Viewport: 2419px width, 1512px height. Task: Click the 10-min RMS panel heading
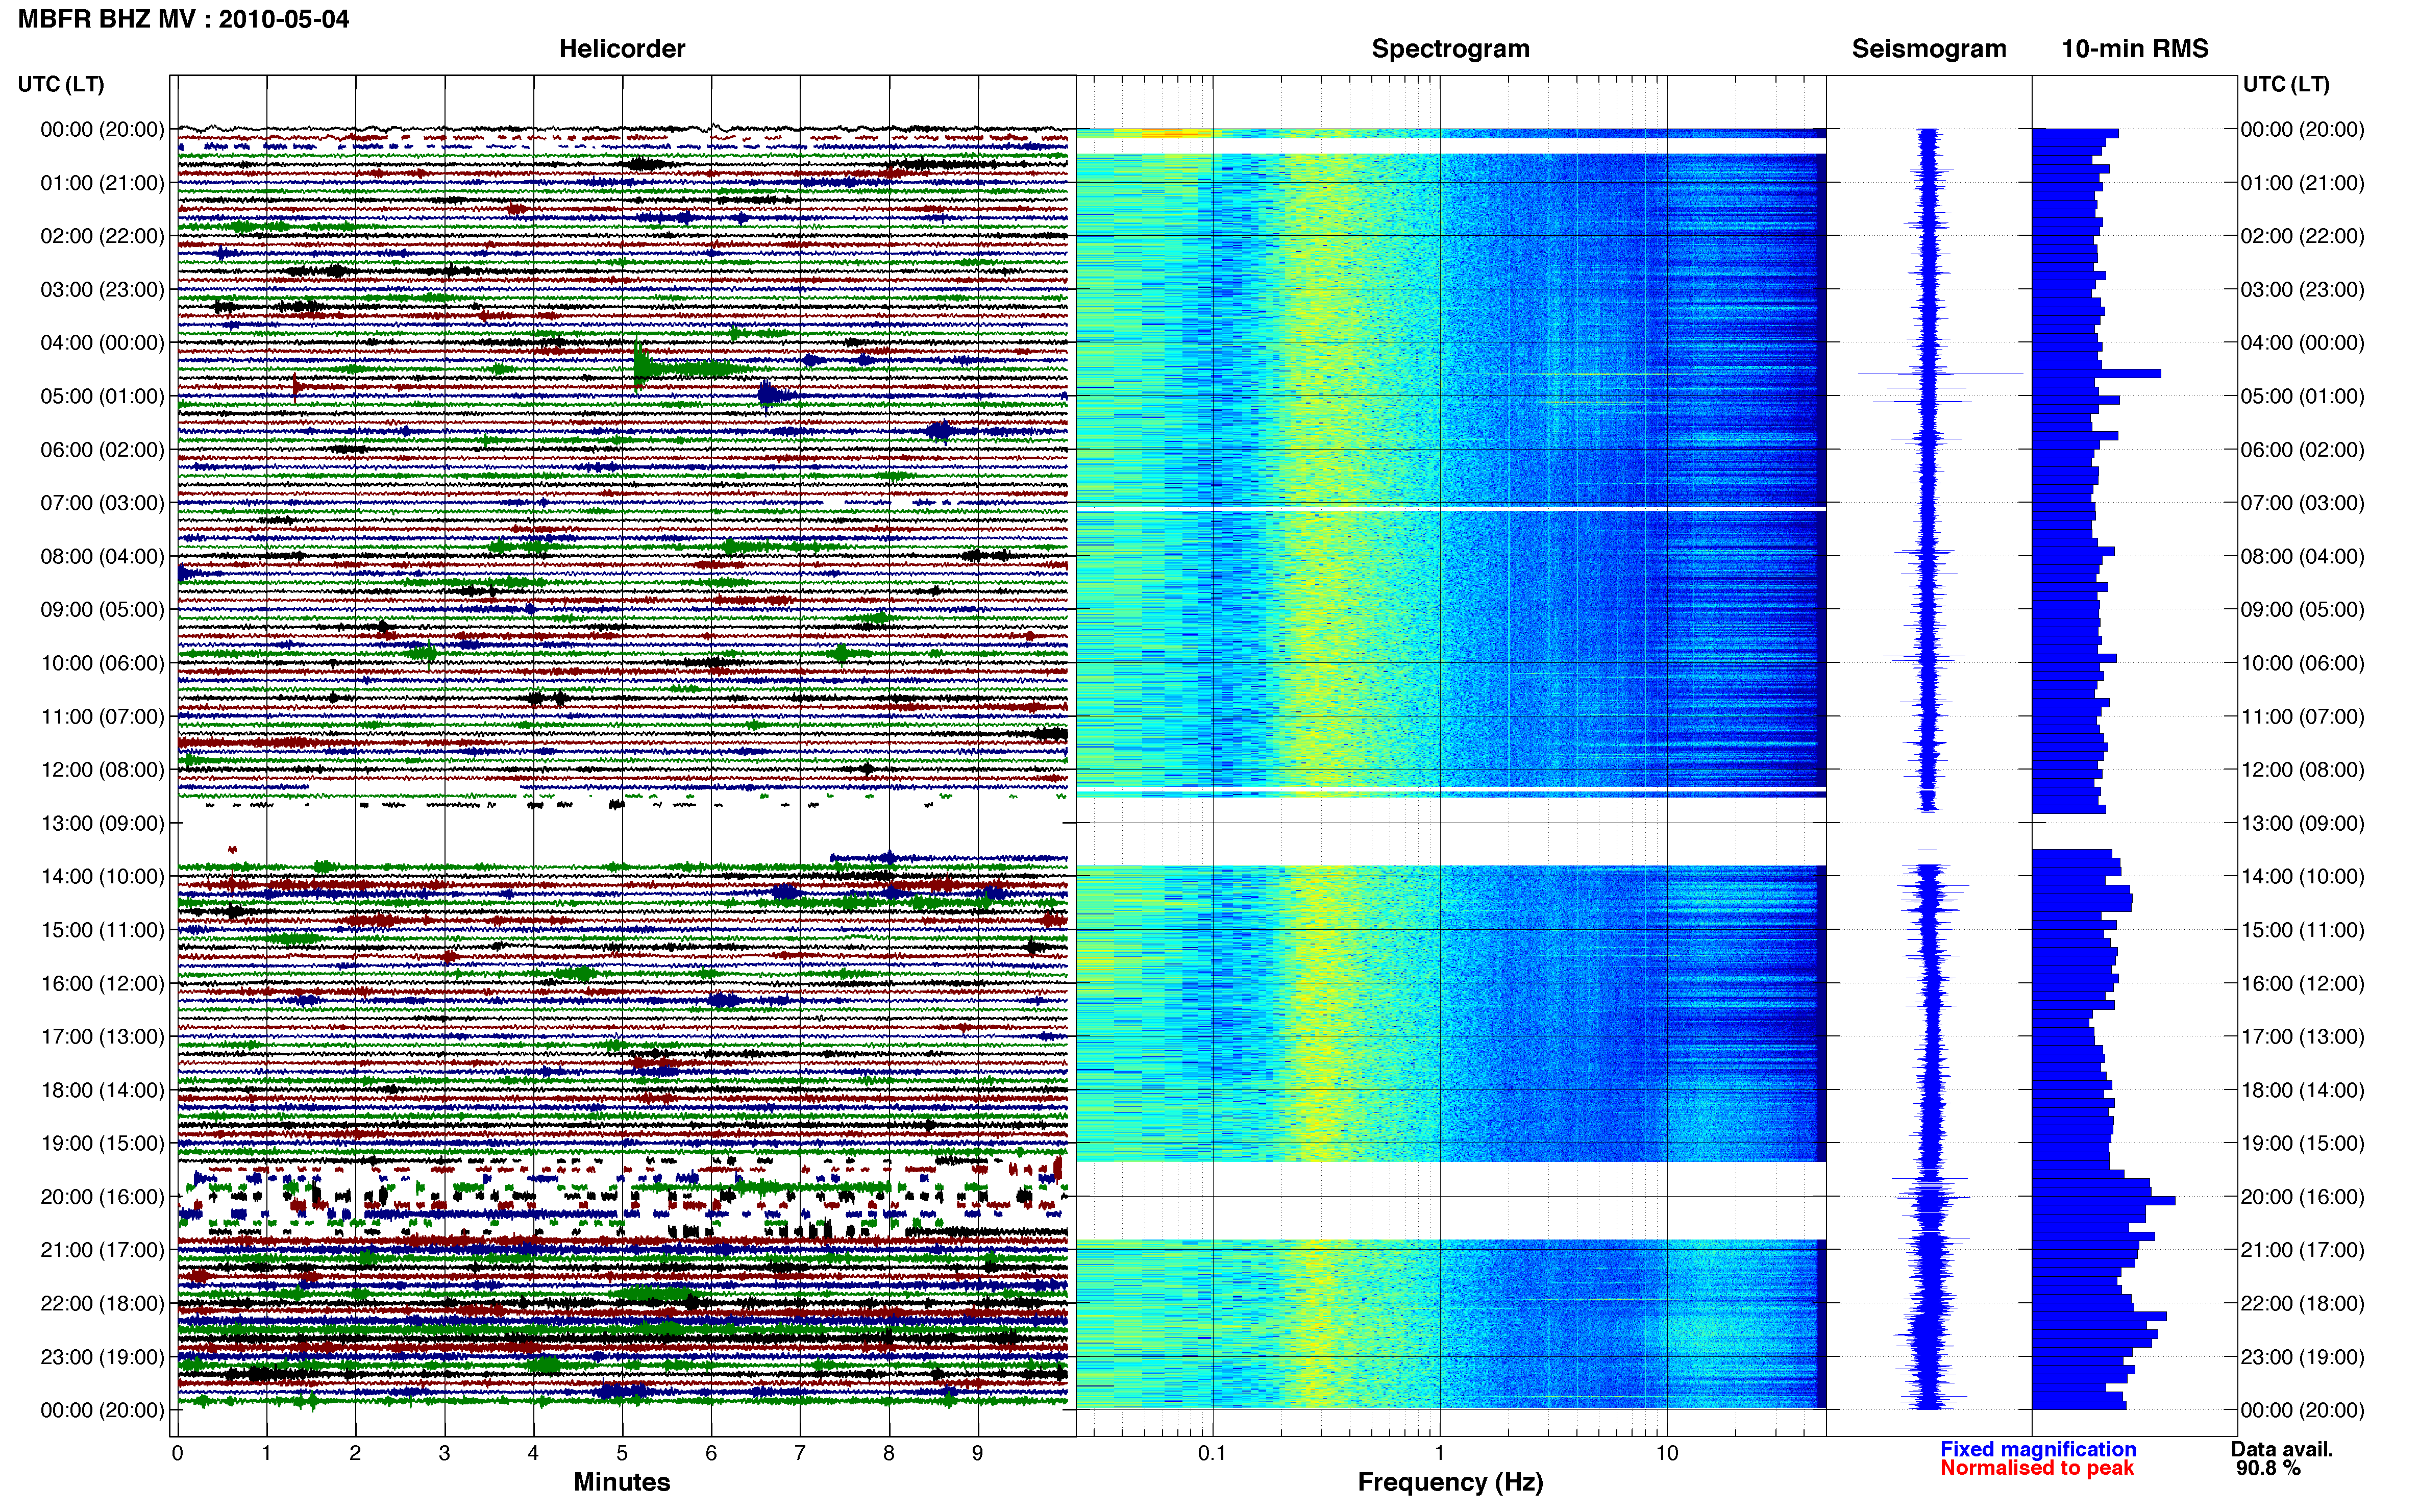(2135, 49)
